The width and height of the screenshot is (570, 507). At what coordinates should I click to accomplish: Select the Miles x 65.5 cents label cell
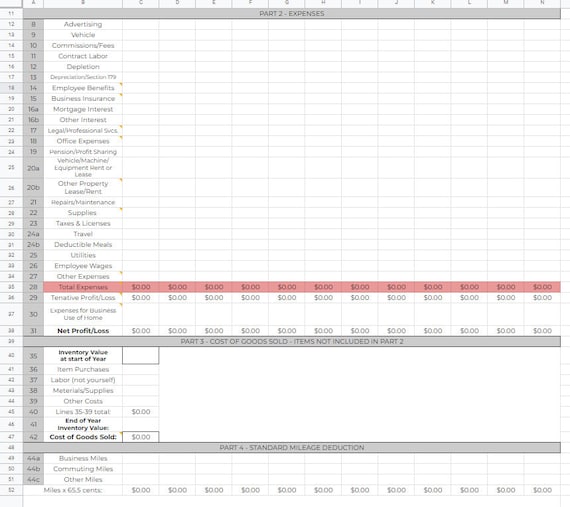coord(73,490)
